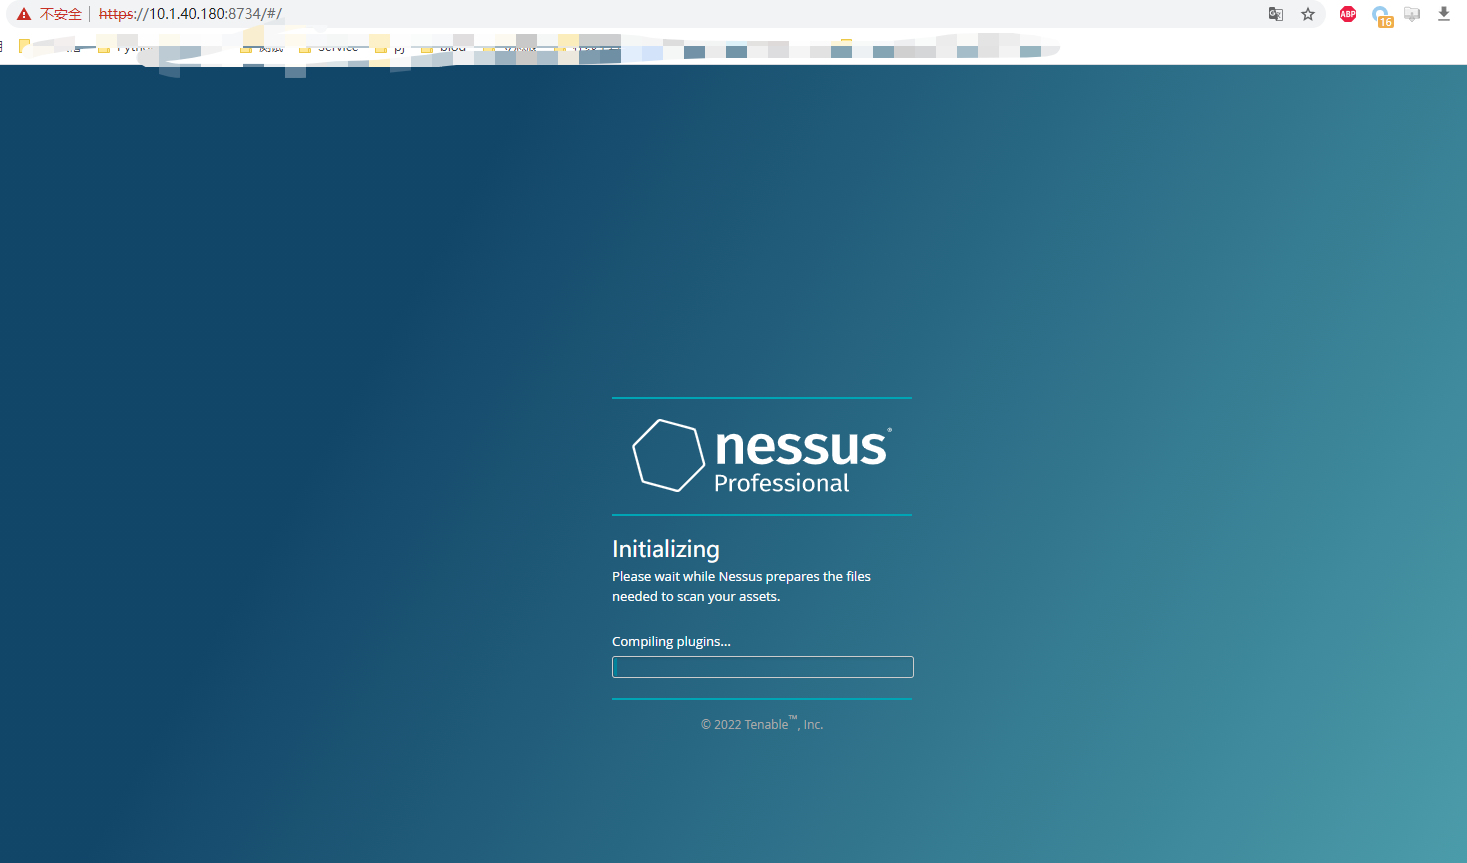The image size is (1467, 863).
Task: Click the 不安全 security label
Action: (x=61, y=14)
